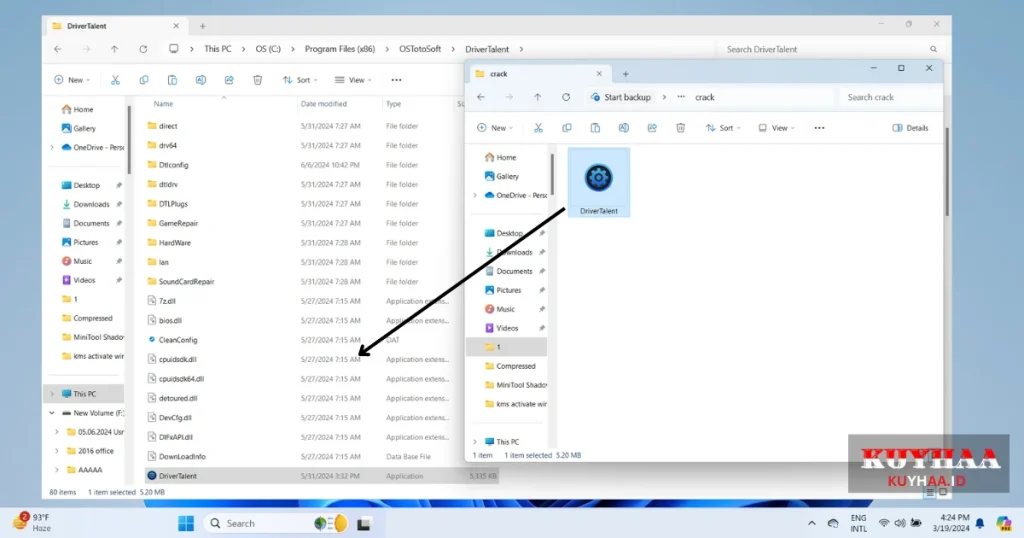Viewport: 1024px width, 538px height.
Task: Add new tab in crack window
Action: (625, 74)
